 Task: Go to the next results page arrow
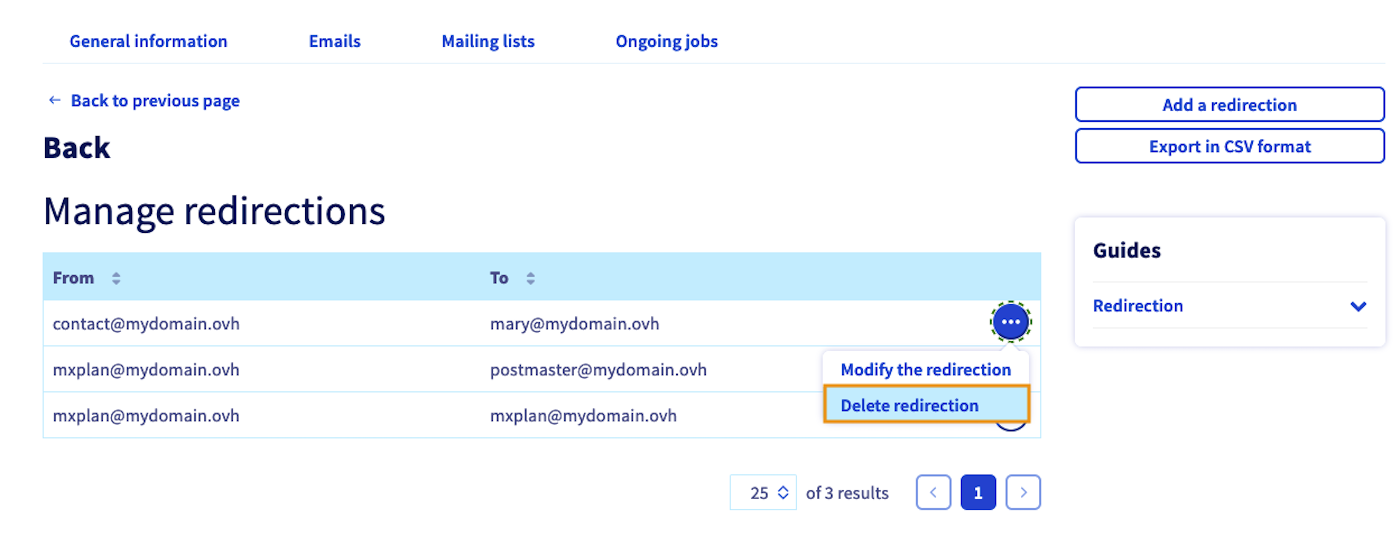pos(1023,492)
